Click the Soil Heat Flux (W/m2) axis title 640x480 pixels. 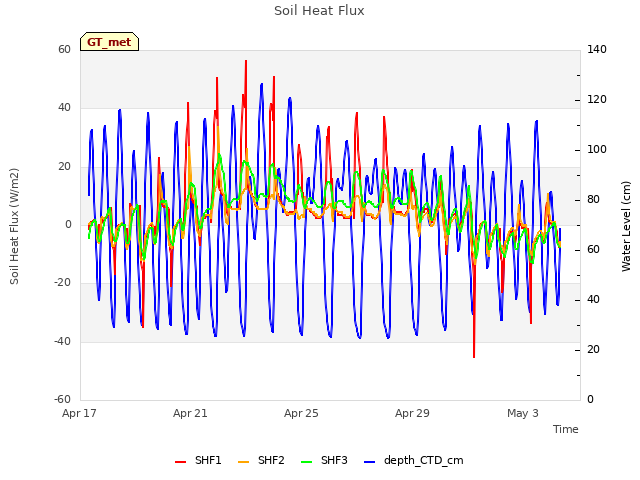14,226
